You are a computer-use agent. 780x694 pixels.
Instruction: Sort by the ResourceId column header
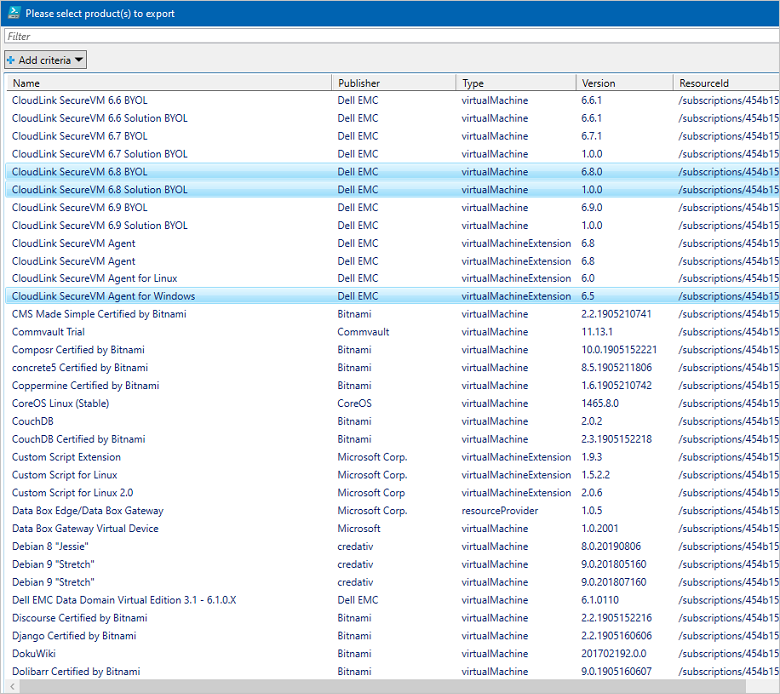(x=727, y=83)
